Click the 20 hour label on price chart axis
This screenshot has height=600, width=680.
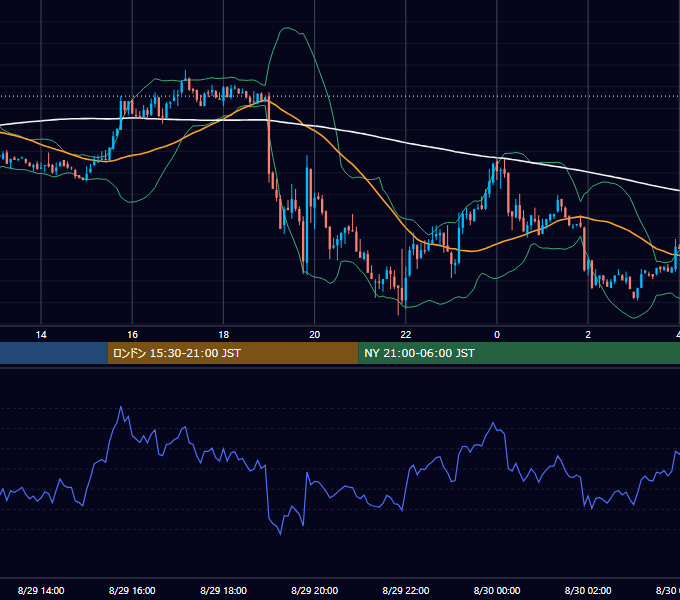coord(314,335)
